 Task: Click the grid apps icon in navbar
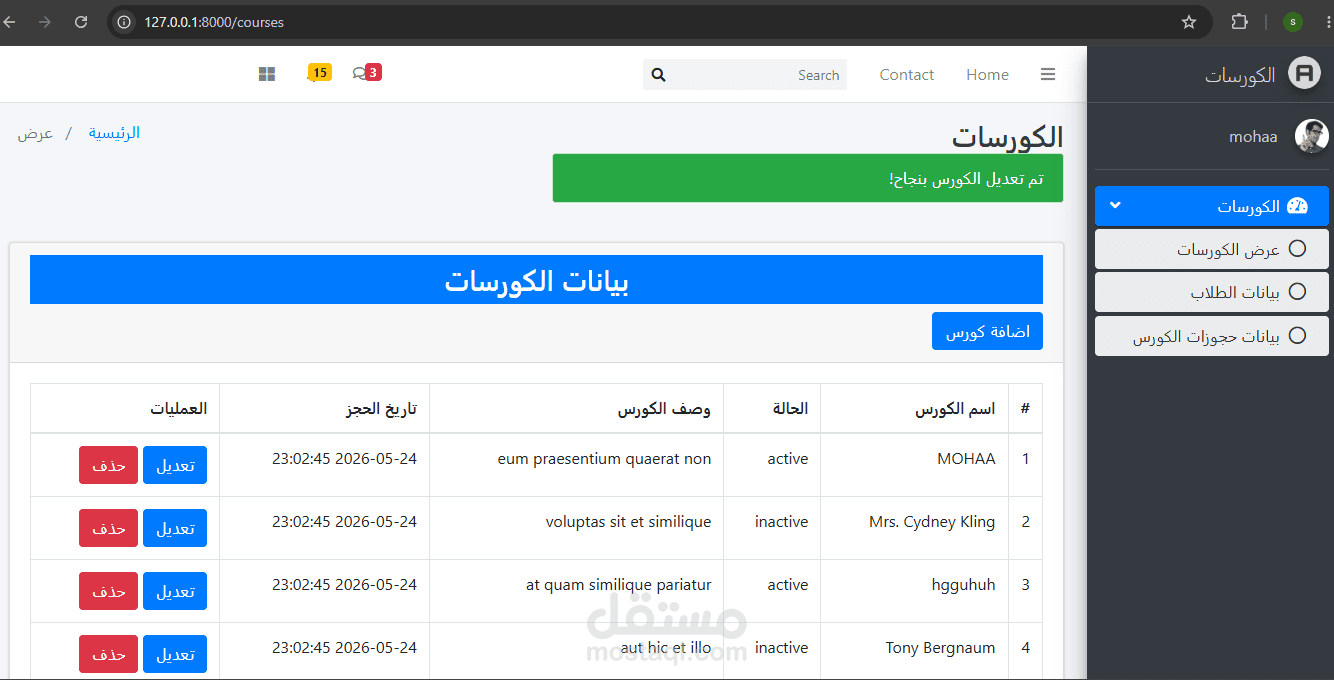(267, 74)
